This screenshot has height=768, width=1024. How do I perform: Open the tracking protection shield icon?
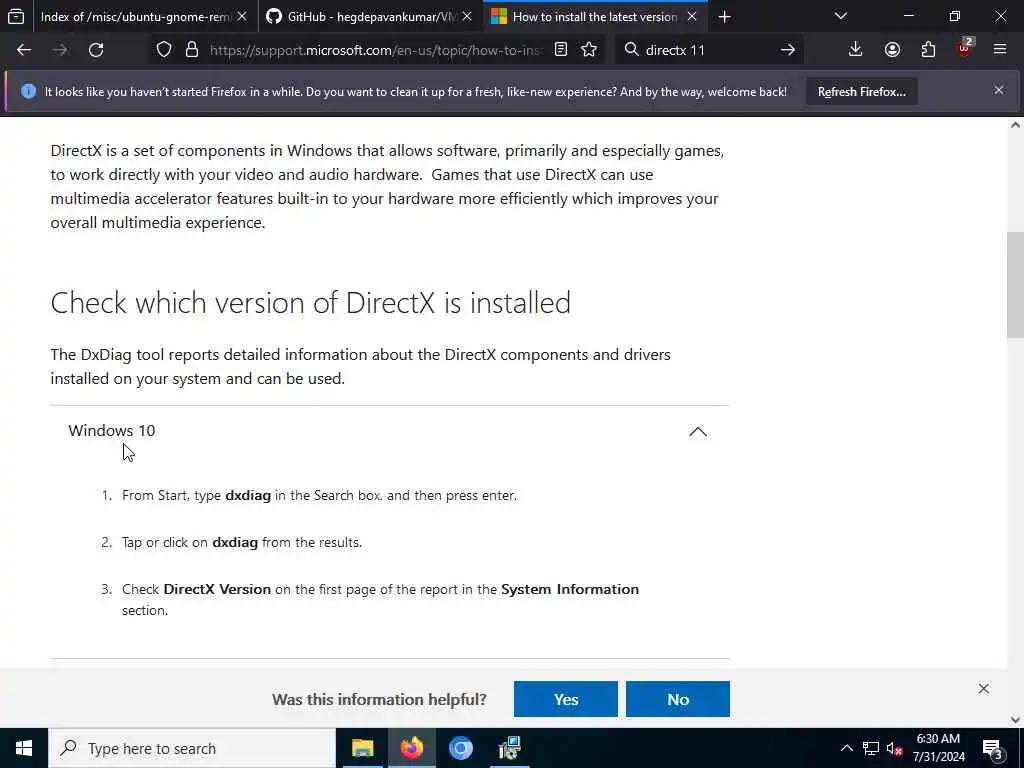click(164, 50)
